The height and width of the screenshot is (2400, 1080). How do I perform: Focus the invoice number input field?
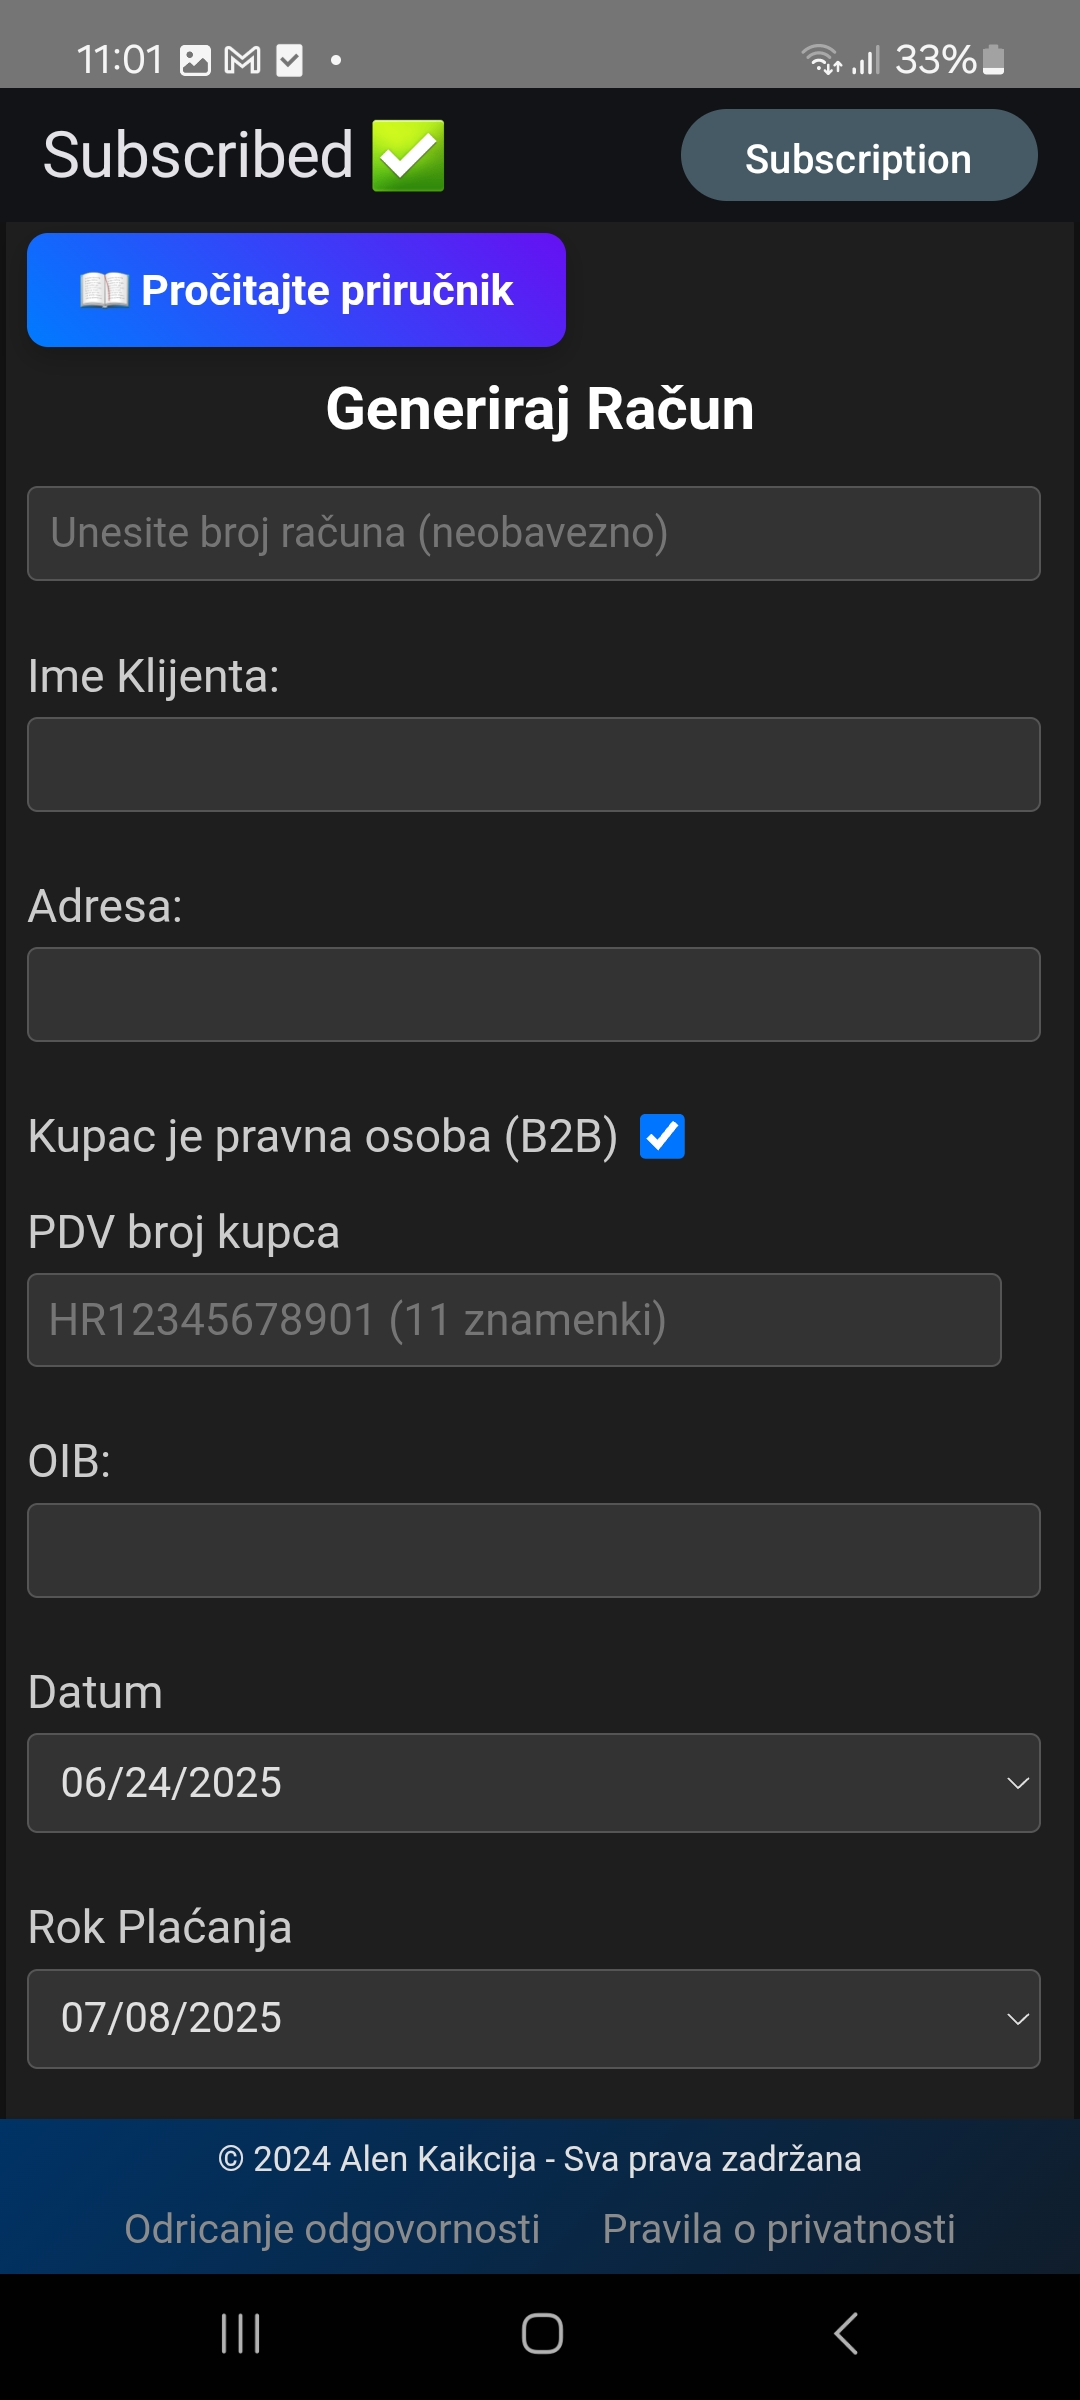point(533,533)
